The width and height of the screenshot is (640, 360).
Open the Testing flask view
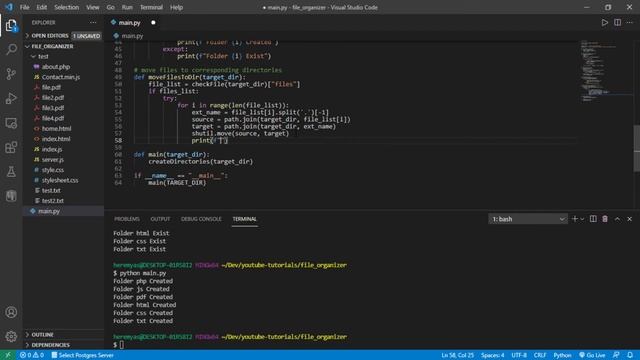(11, 172)
